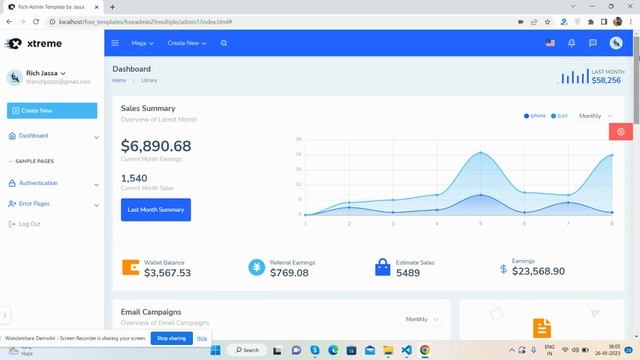Viewport: 640px width, 360px height.
Task: Click the Library breadcrumb
Action: [x=149, y=80]
